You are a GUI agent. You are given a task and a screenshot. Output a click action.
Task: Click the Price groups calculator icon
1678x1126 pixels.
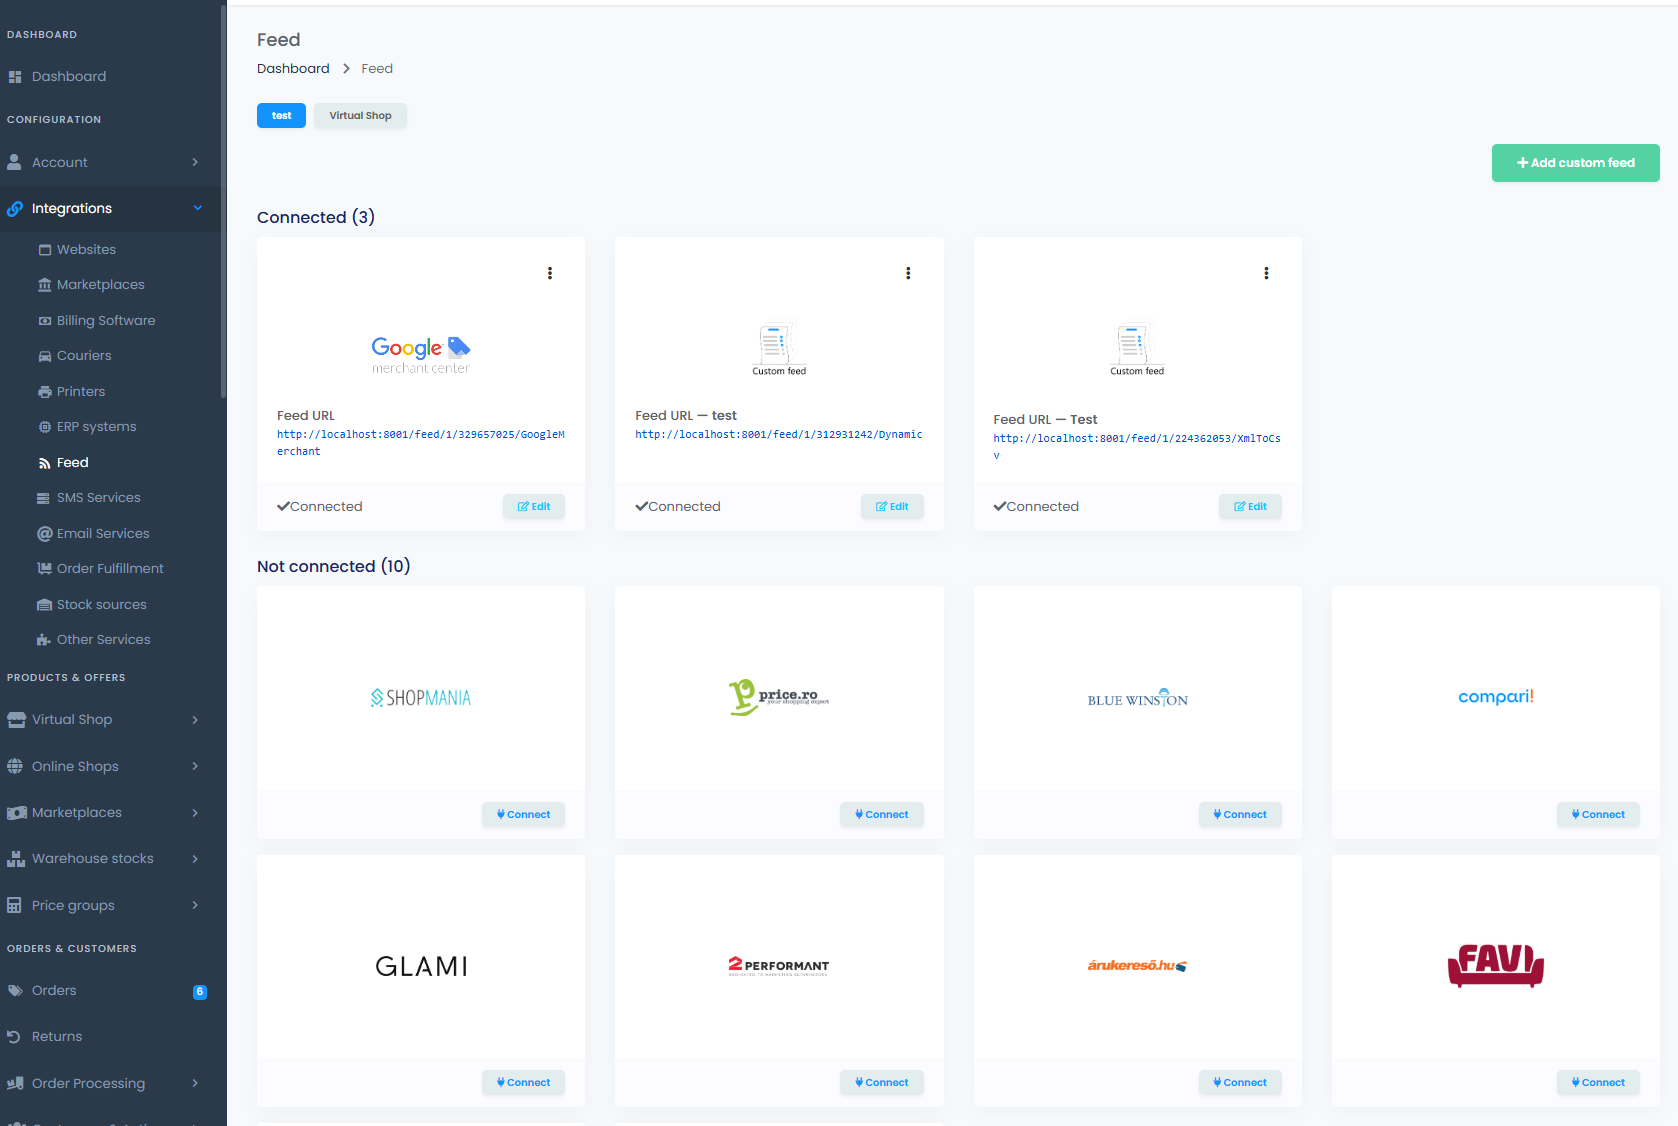click(14, 906)
